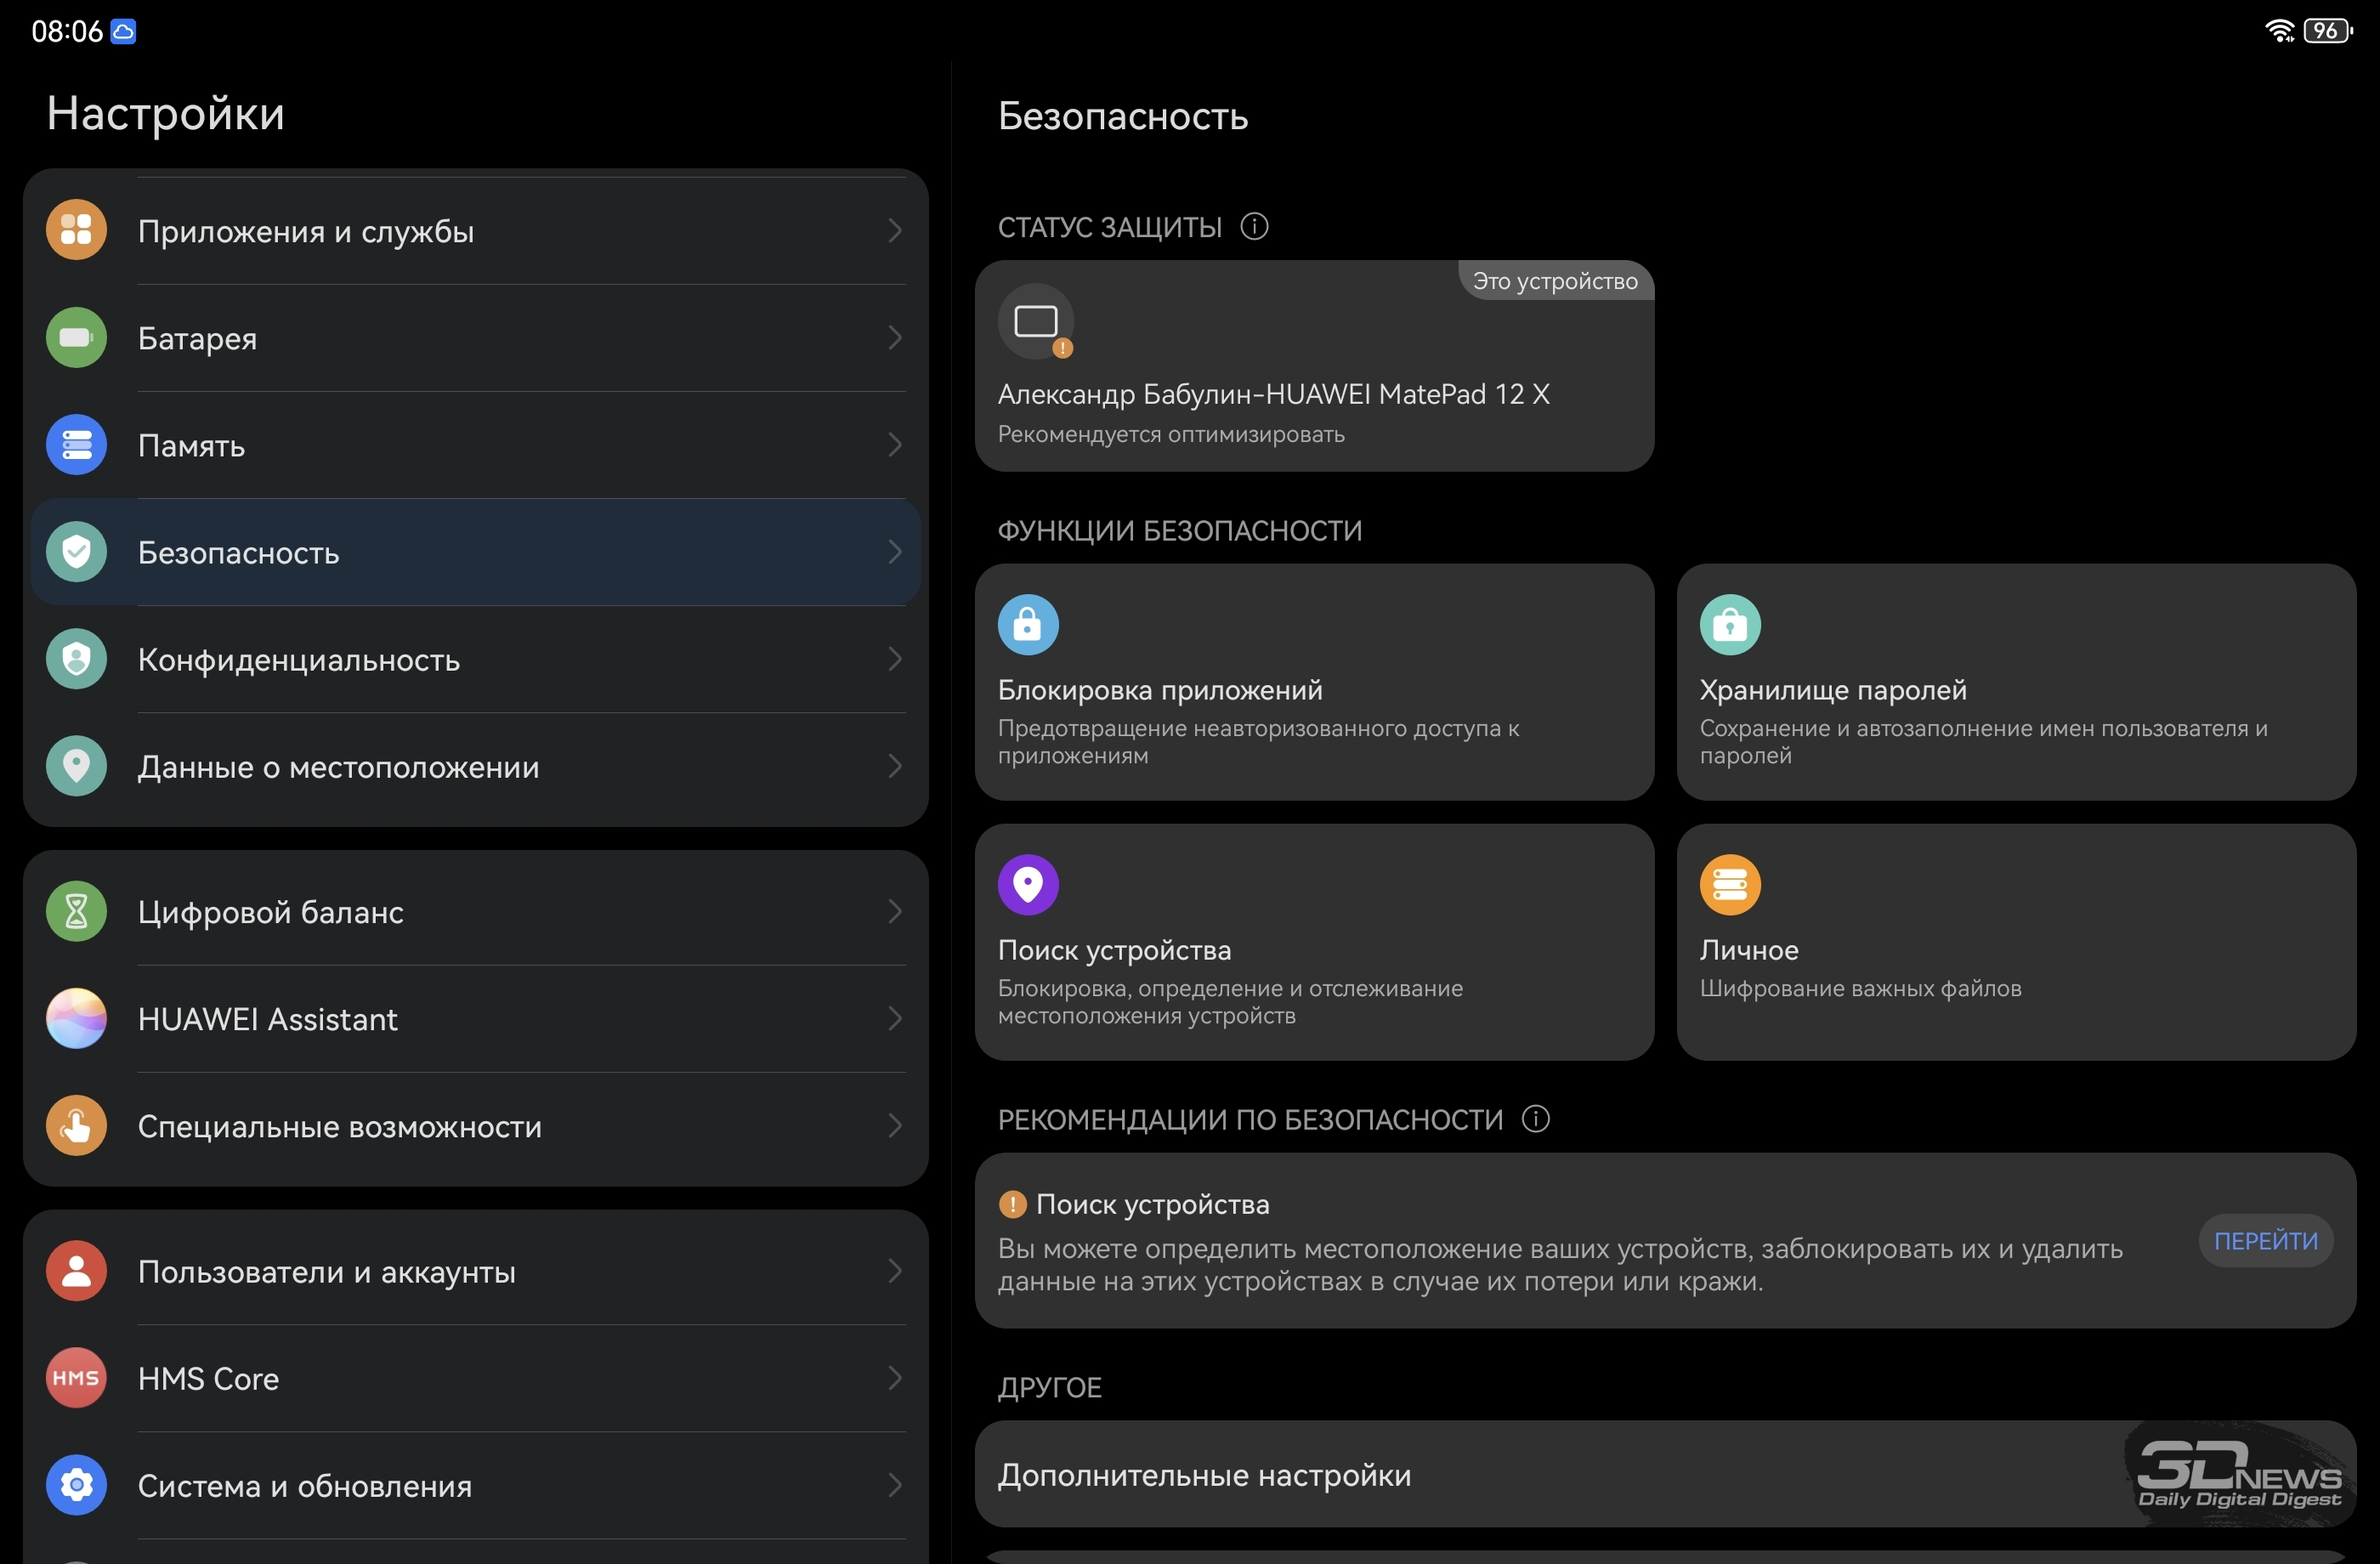Open Дополнительные настройки row
The width and height of the screenshot is (2380, 1564).
pos(1666,1475)
